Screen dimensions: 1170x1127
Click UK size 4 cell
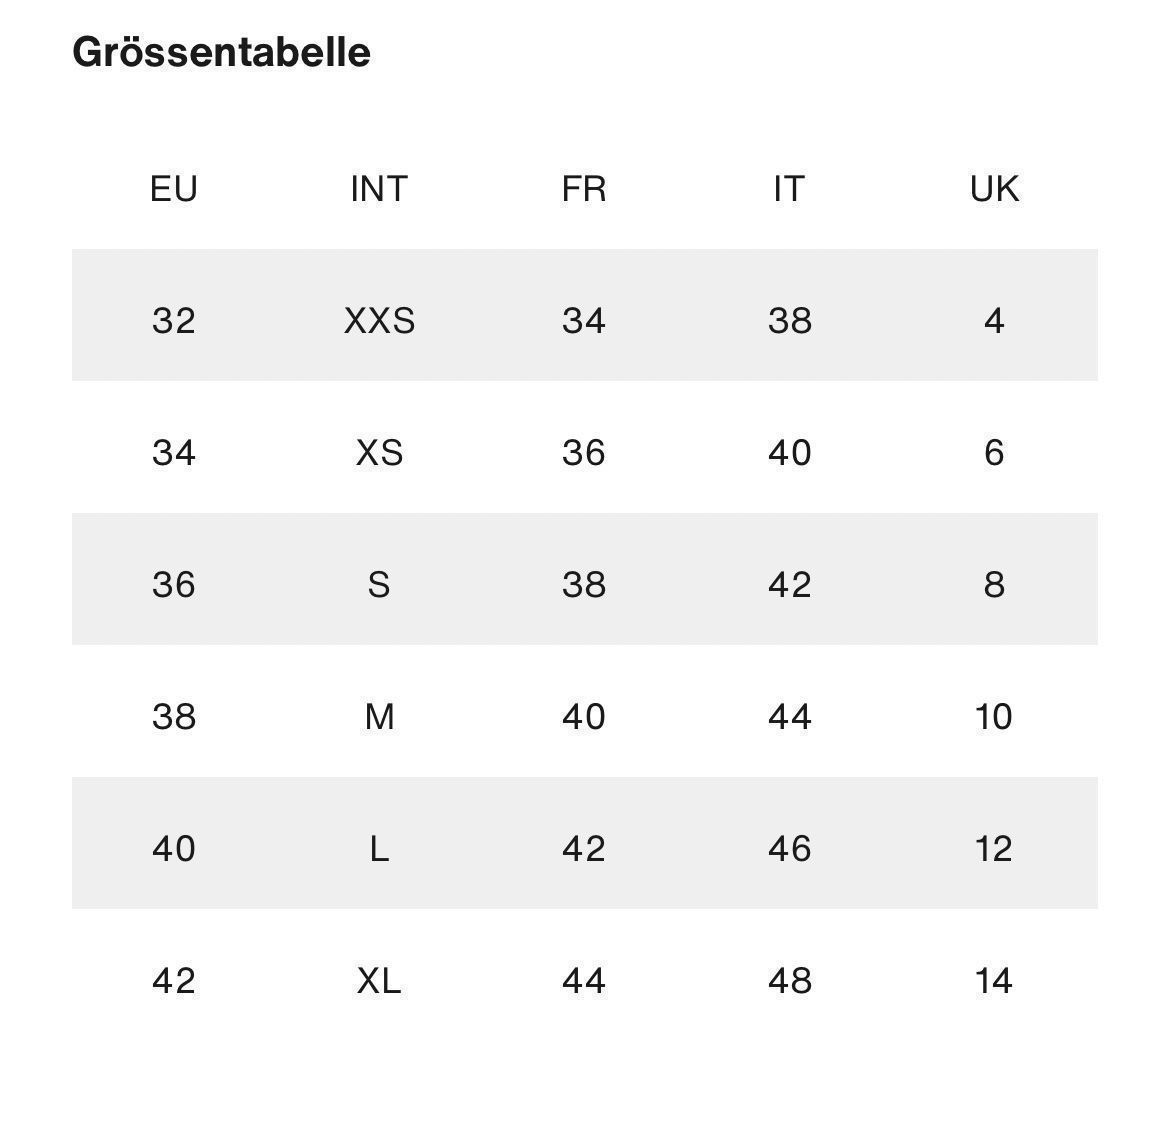(994, 321)
